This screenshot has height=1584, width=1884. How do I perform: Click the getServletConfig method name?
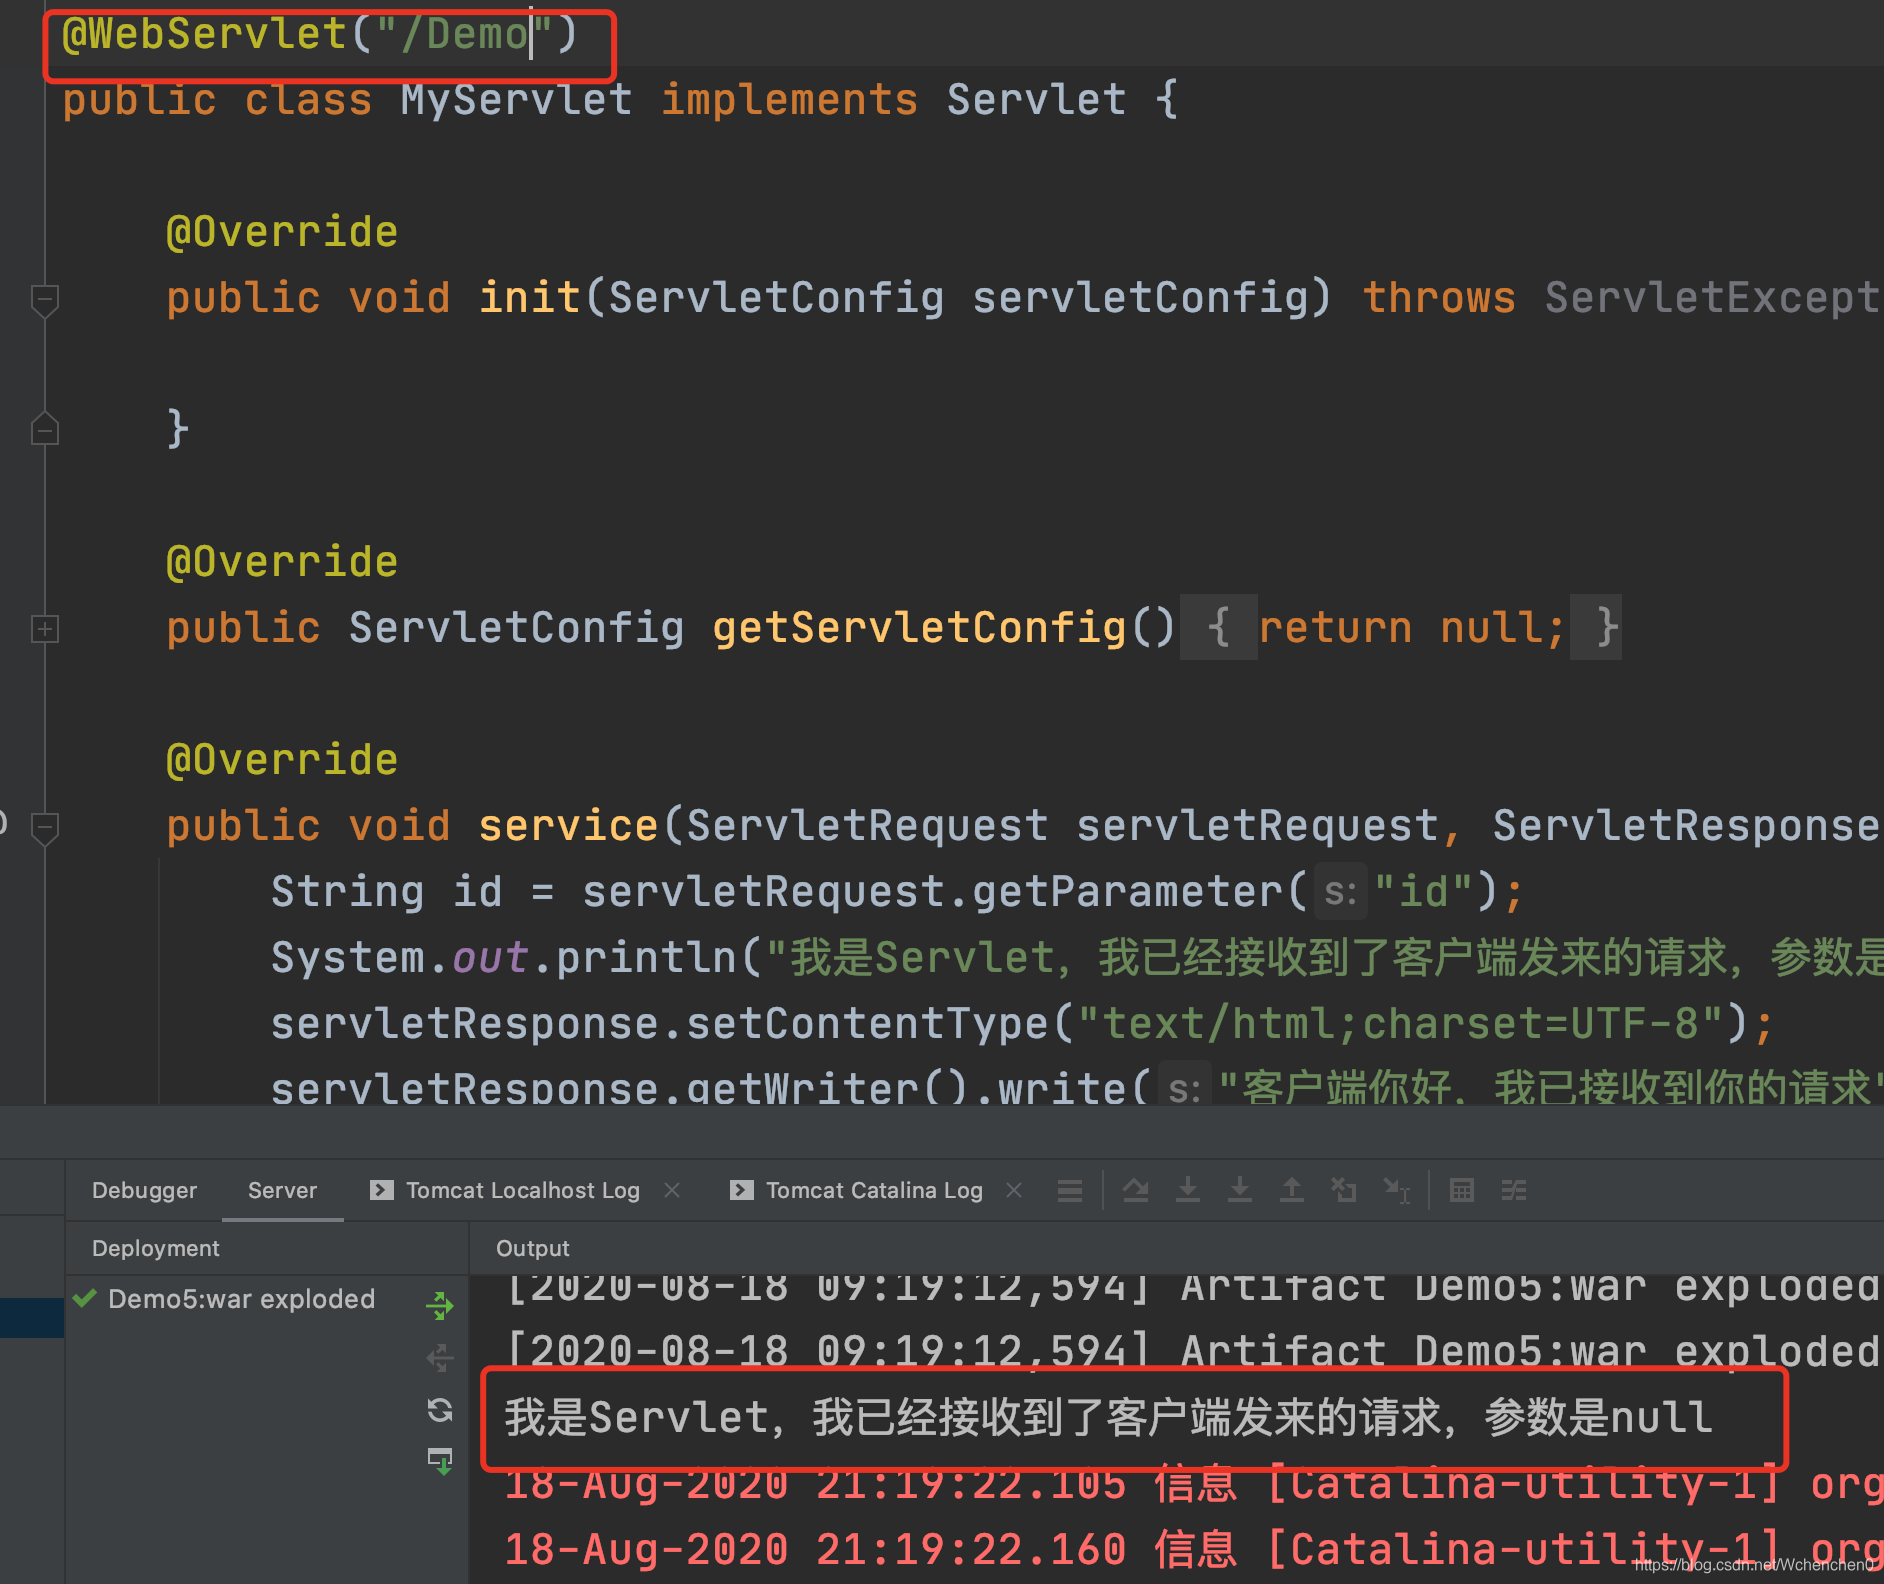coord(920,628)
